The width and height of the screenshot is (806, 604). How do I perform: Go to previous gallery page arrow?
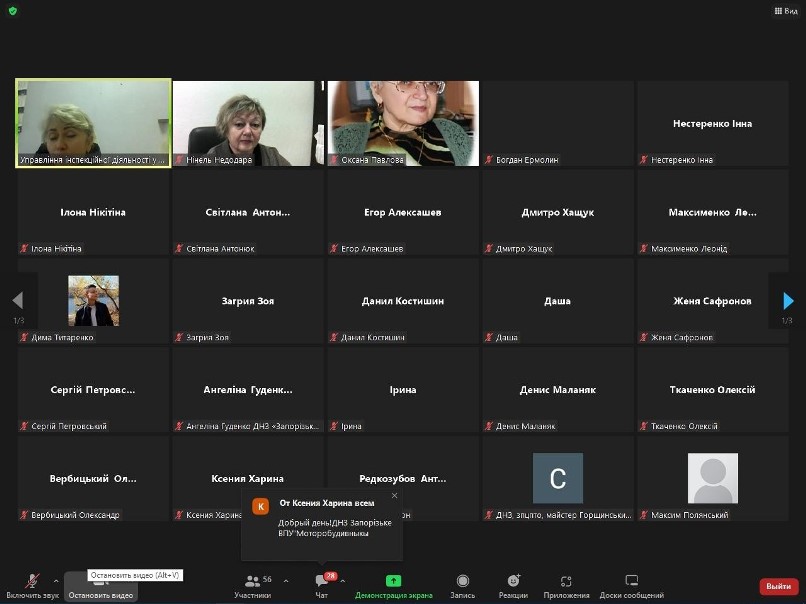pos(18,300)
